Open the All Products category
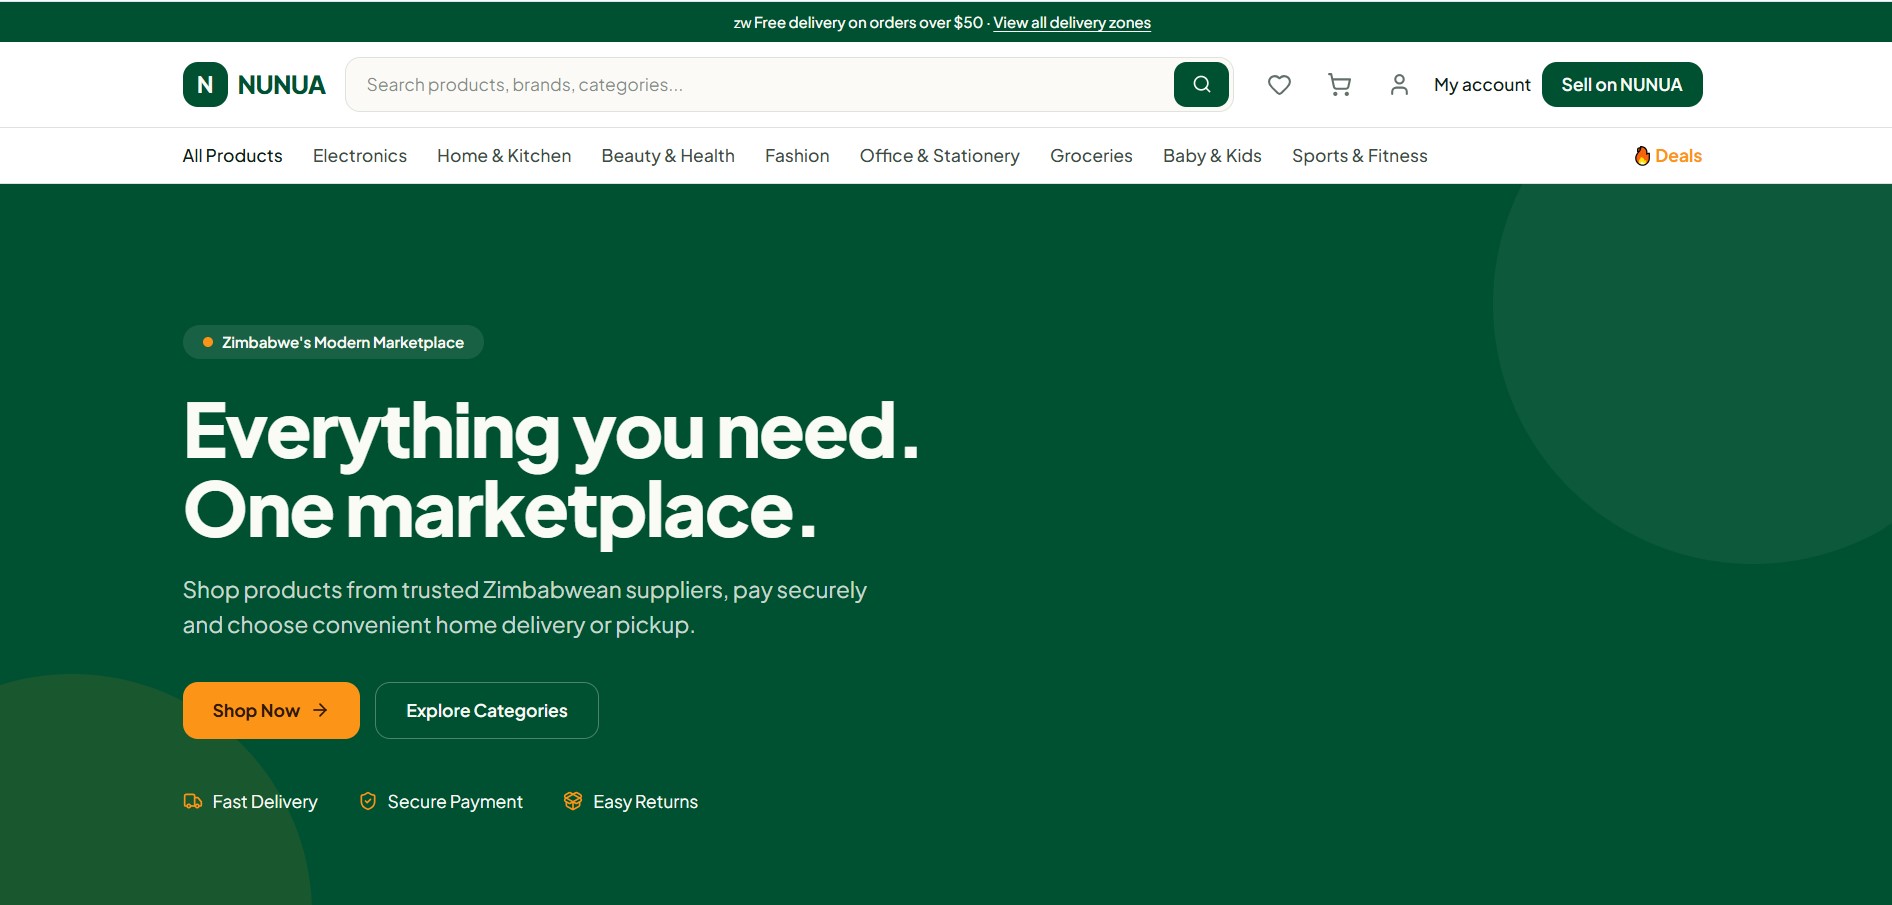This screenshot has height=905, width=1892. [232, 156]
